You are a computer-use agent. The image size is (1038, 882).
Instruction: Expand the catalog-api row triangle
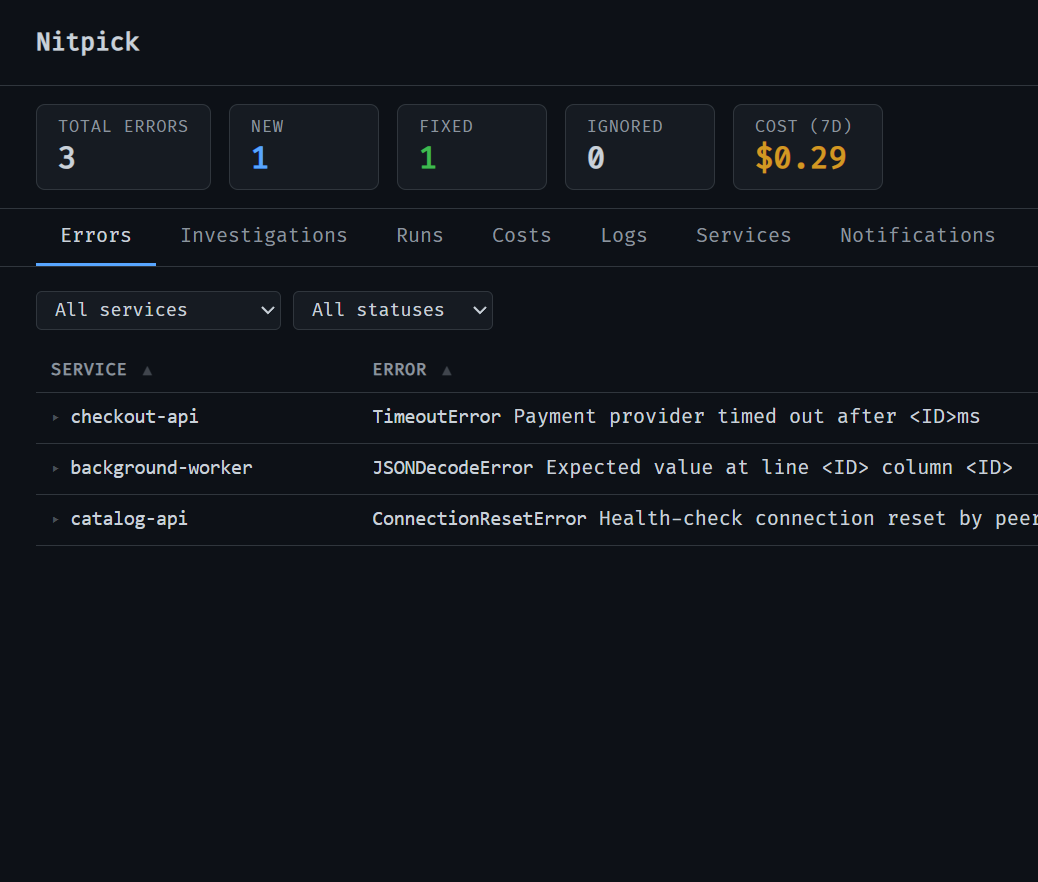coord(56,520)
